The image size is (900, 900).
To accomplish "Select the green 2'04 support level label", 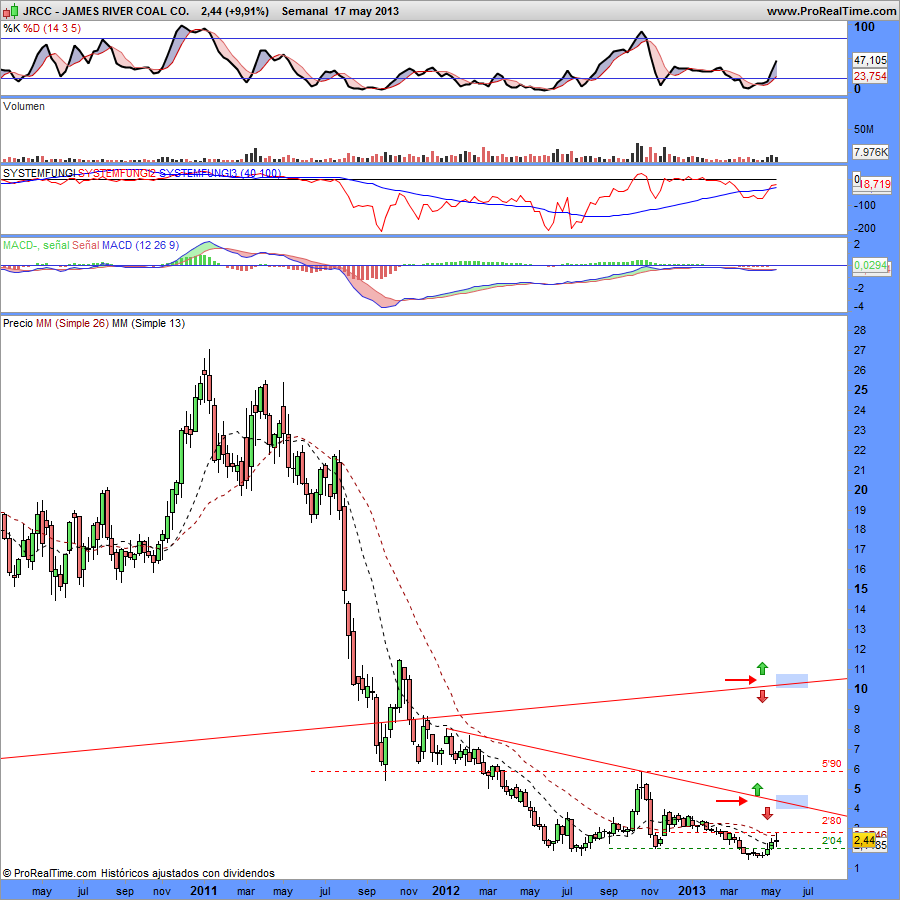I will click(832, 841).
